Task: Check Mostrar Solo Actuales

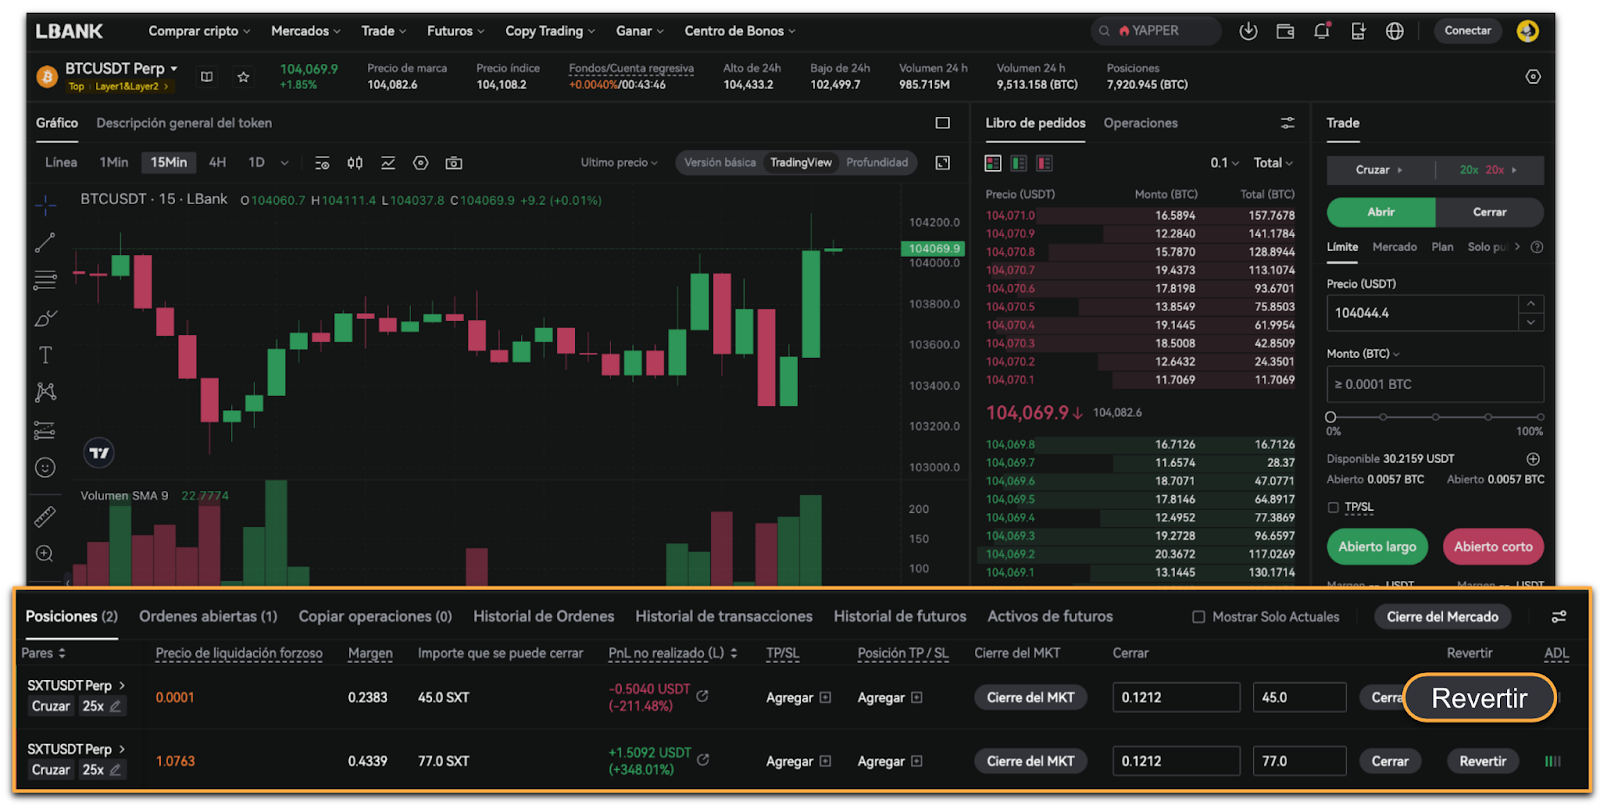Action: [x=1198, y=617]
